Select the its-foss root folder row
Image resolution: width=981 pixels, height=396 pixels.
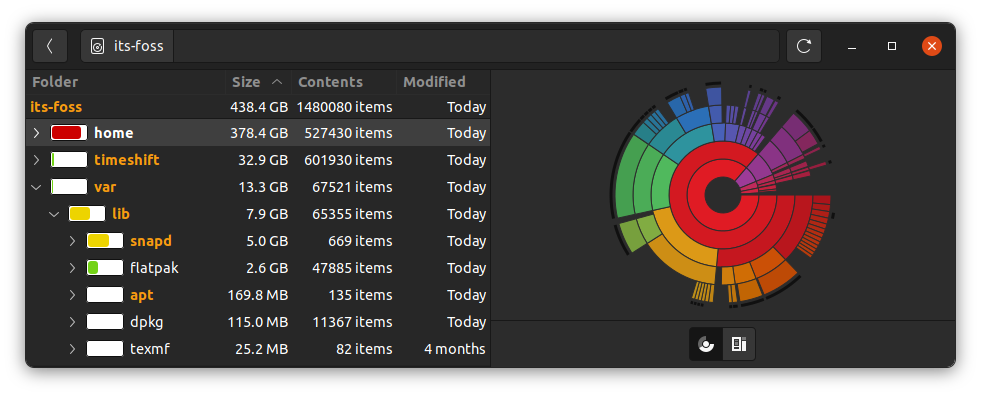coord(258,106)
